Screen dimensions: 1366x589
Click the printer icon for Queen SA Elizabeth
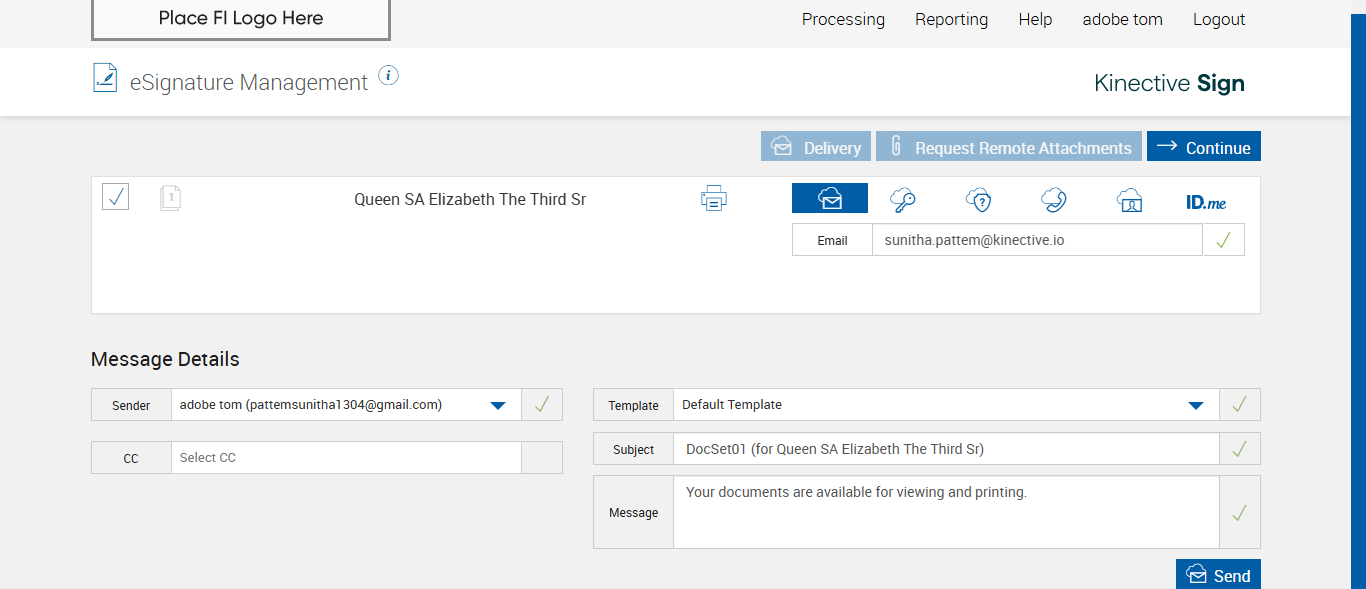tap(713, 199)
